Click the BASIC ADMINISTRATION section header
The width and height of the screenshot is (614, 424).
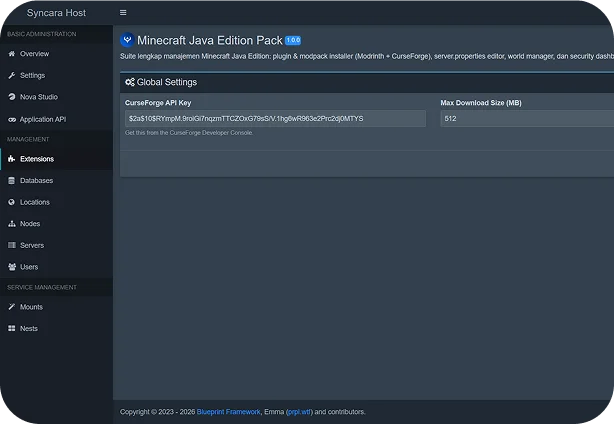pos(42,34)
